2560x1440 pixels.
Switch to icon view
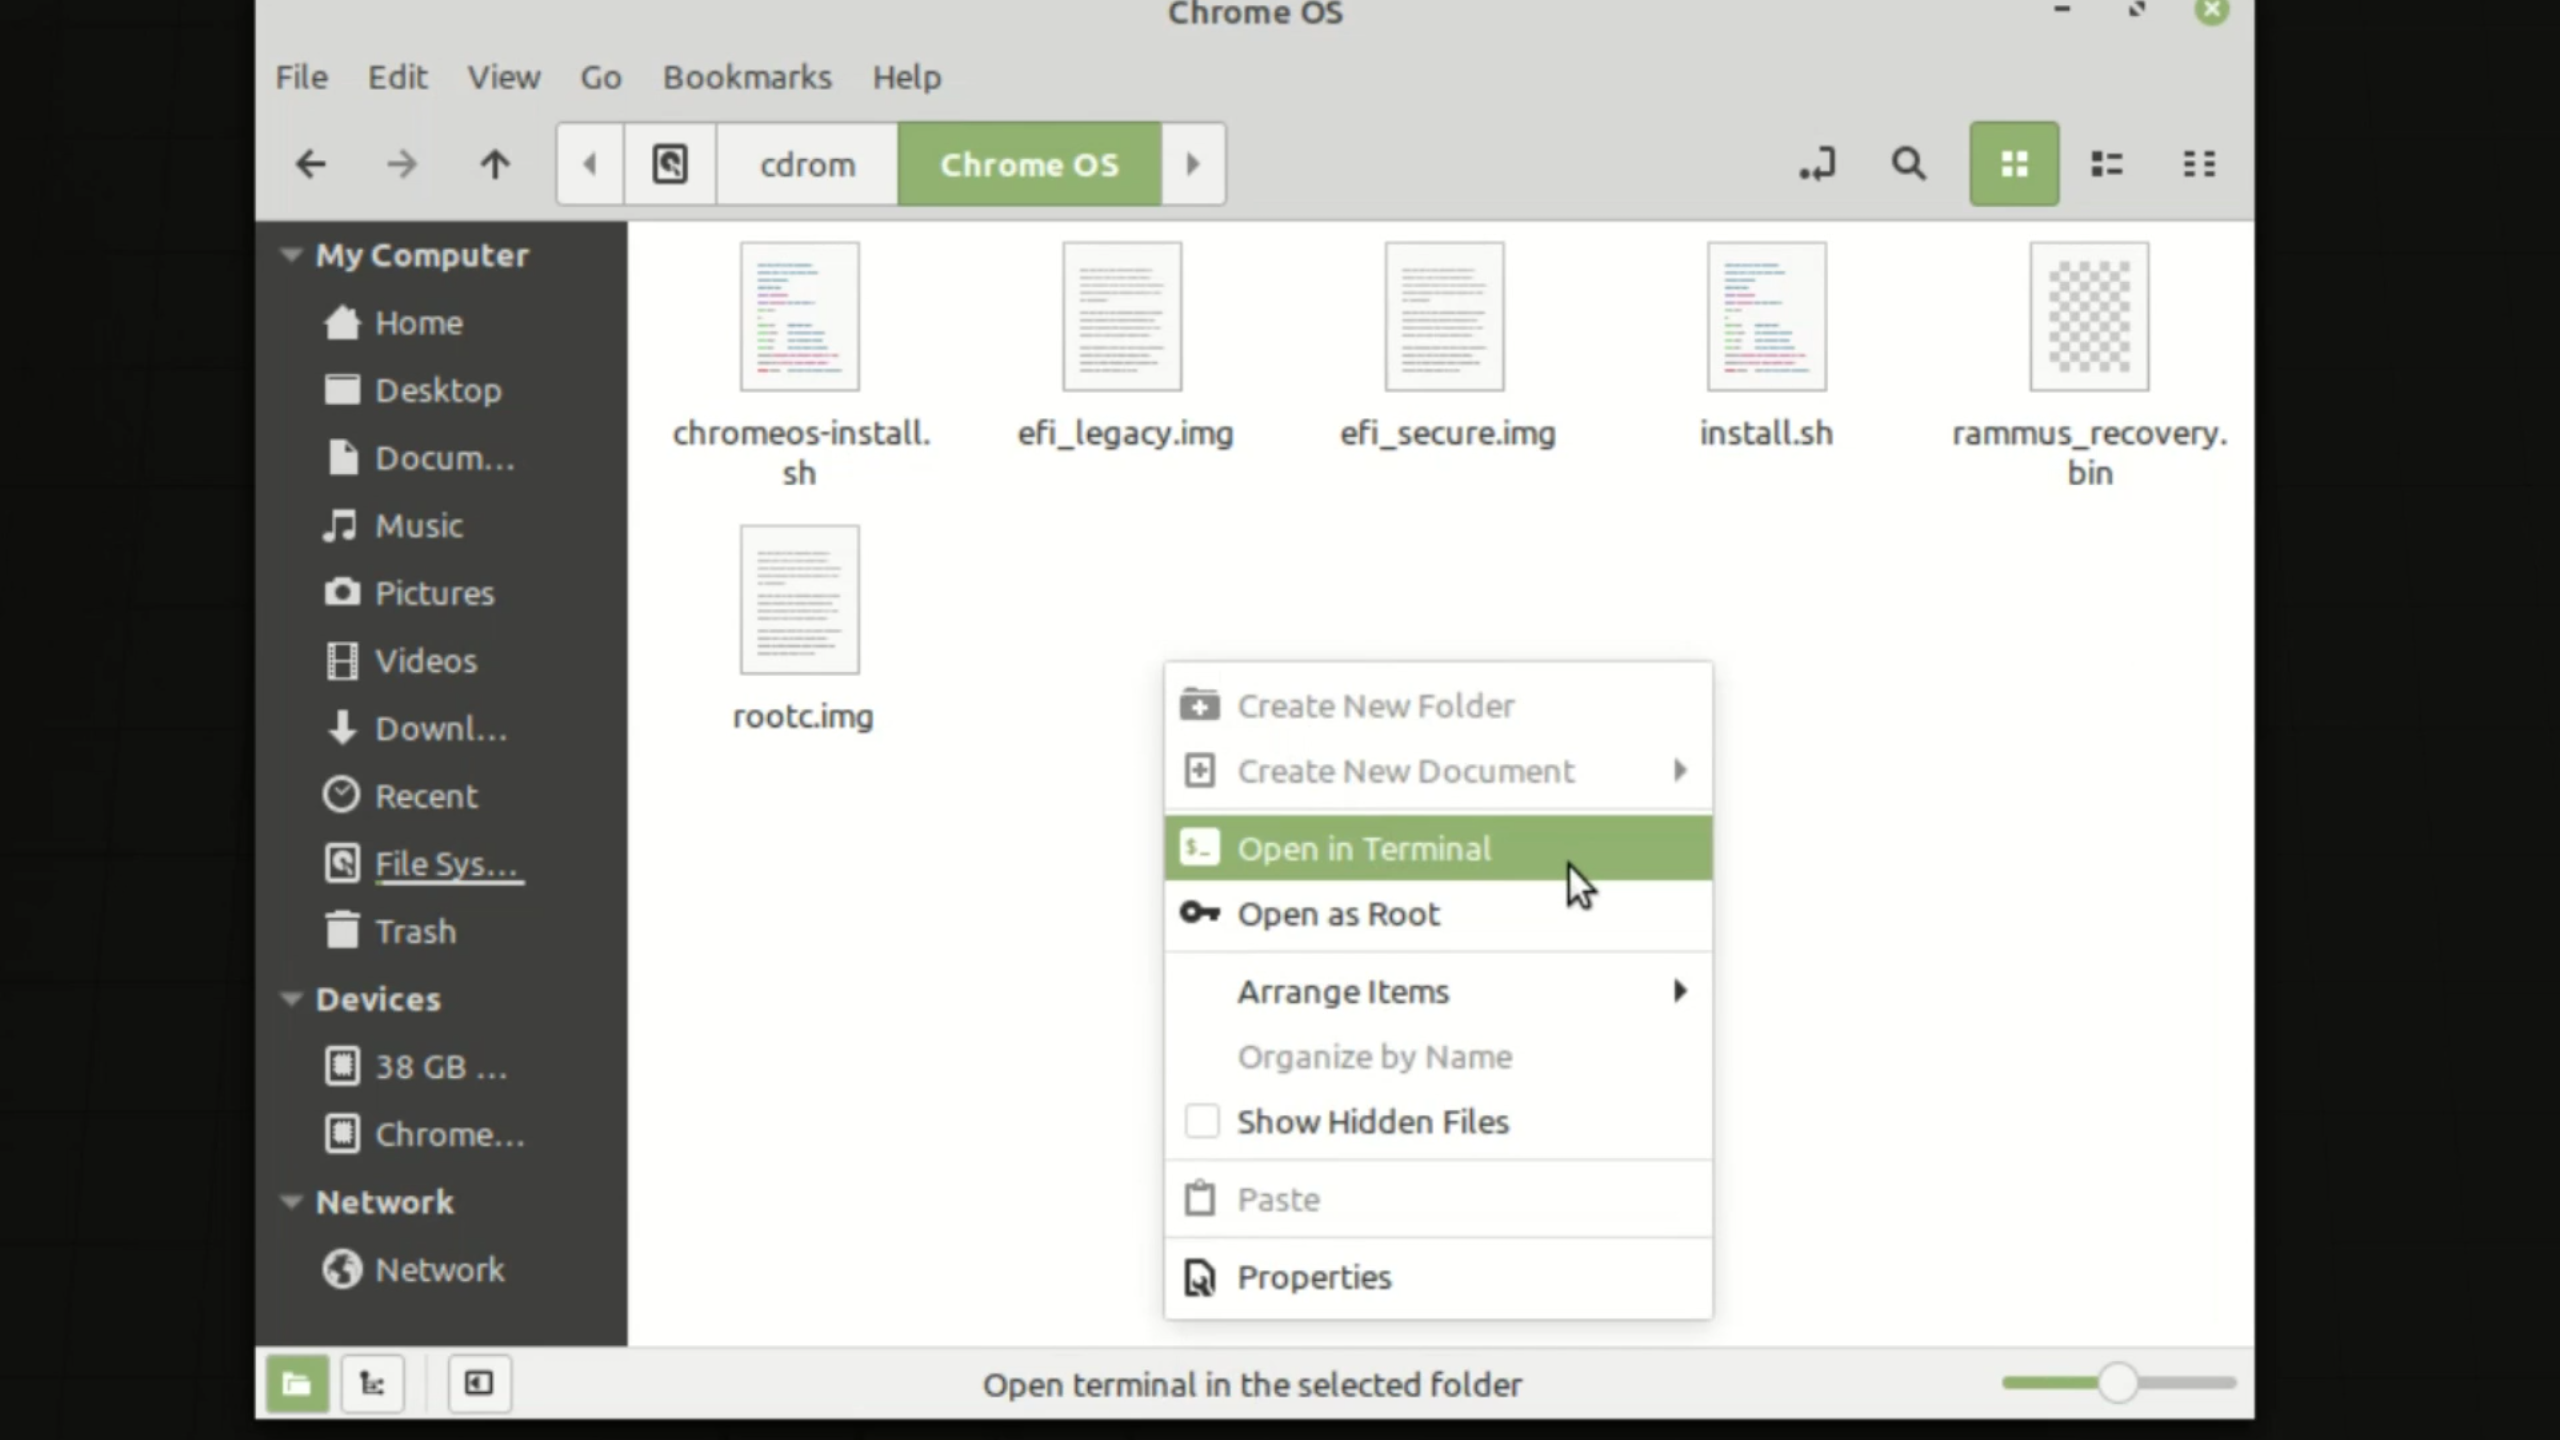(2014, 164)
